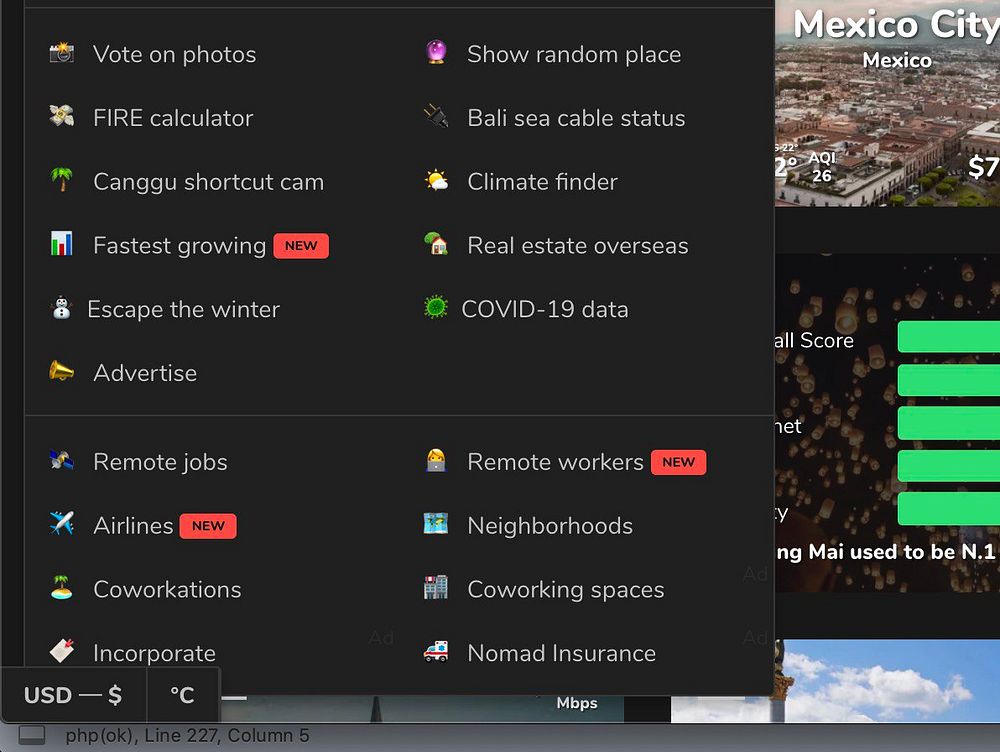Open the Coworkations entry
The height and width of the screenshot is (752, 1000).
click(x=167, y=589)
